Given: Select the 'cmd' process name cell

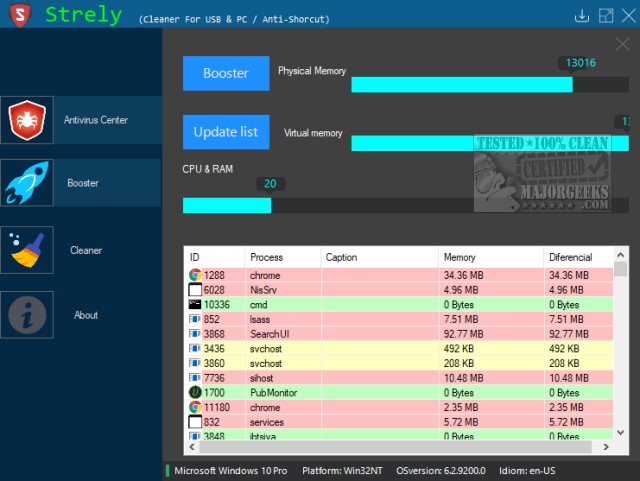Looking at the screenshot, I should pos(259,305).
